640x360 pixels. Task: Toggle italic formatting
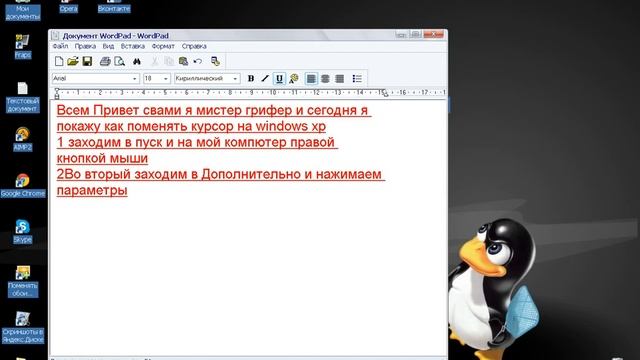pos(265,78)
